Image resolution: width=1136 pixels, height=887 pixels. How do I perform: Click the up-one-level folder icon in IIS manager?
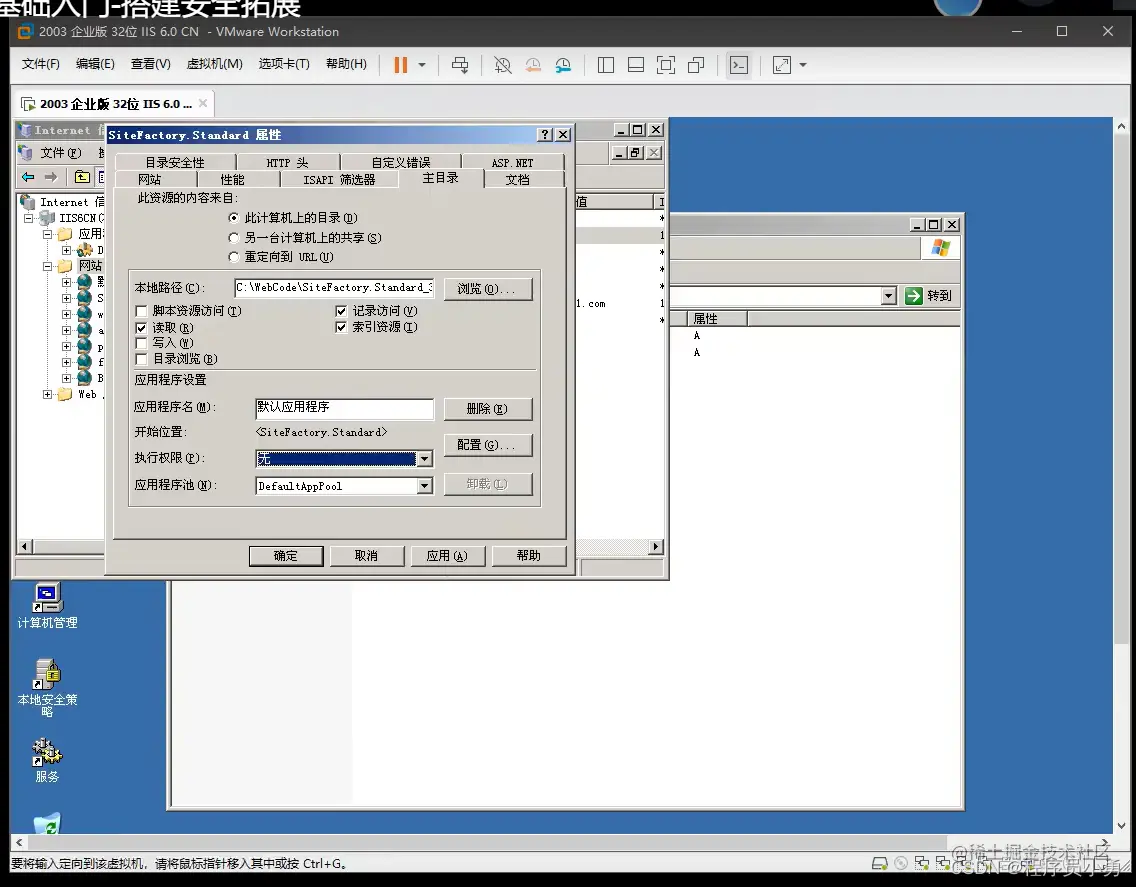(x=82, y=177)
